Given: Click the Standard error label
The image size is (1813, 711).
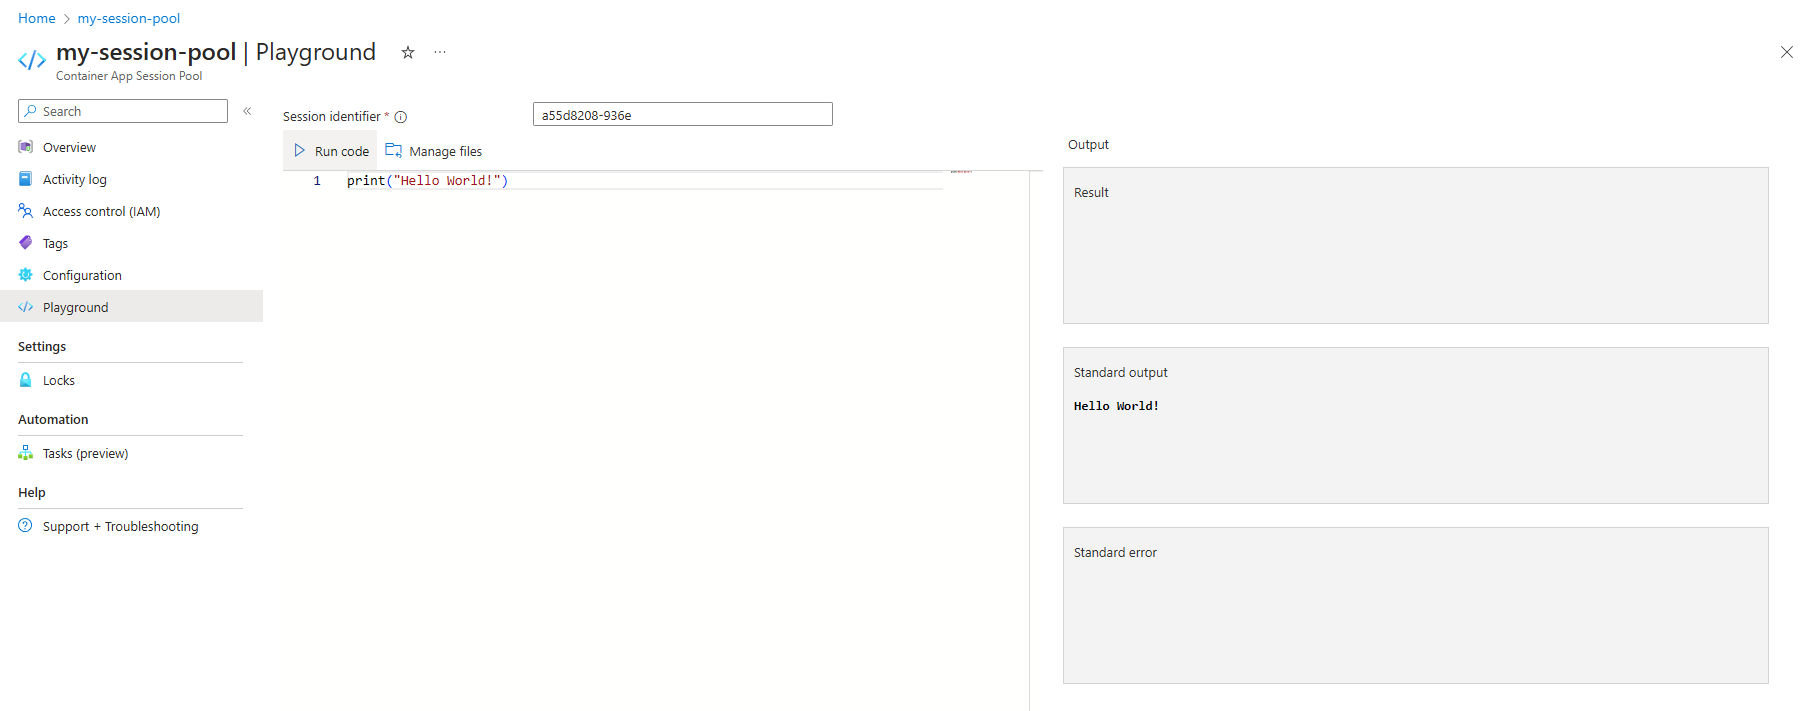Looking at the screenshot, I should (x=1115, y=552).
